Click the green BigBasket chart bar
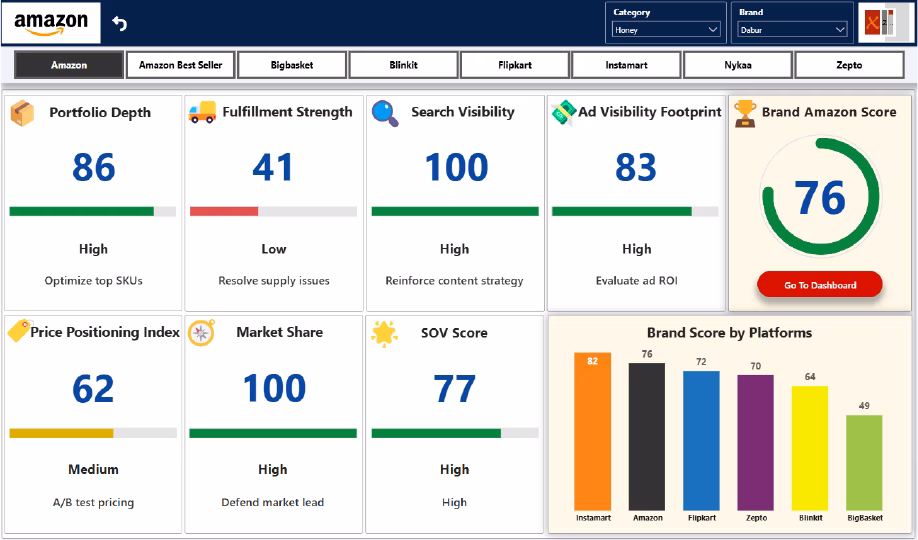This screenshot has height=540, width=918. pos(864,463)
